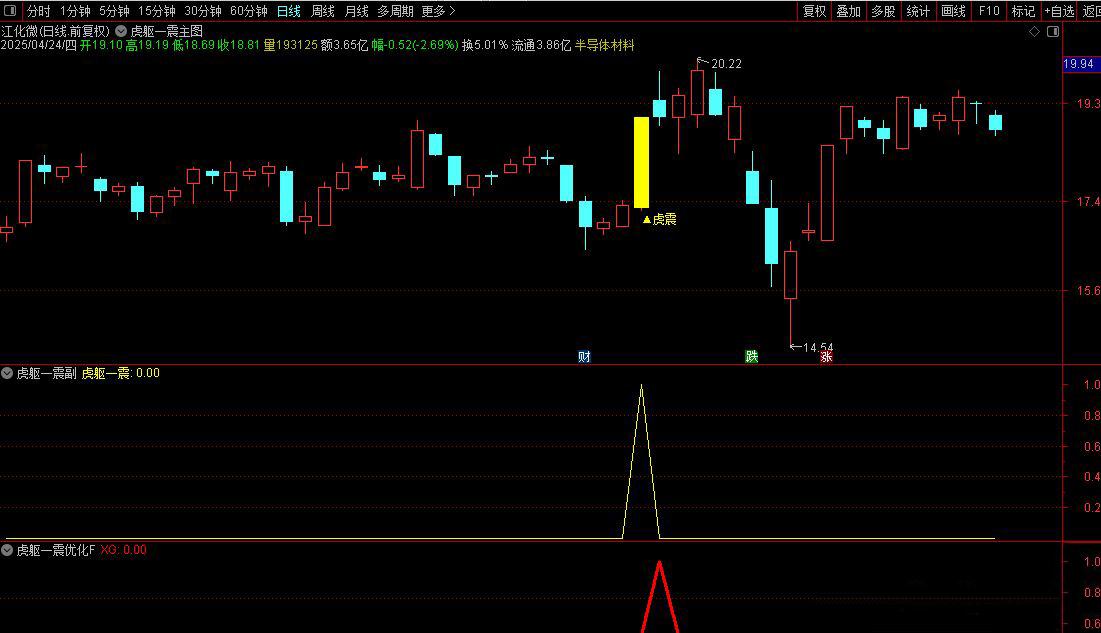
Task: Open the 多周期 multi-period view
Action: coord(395,11)
